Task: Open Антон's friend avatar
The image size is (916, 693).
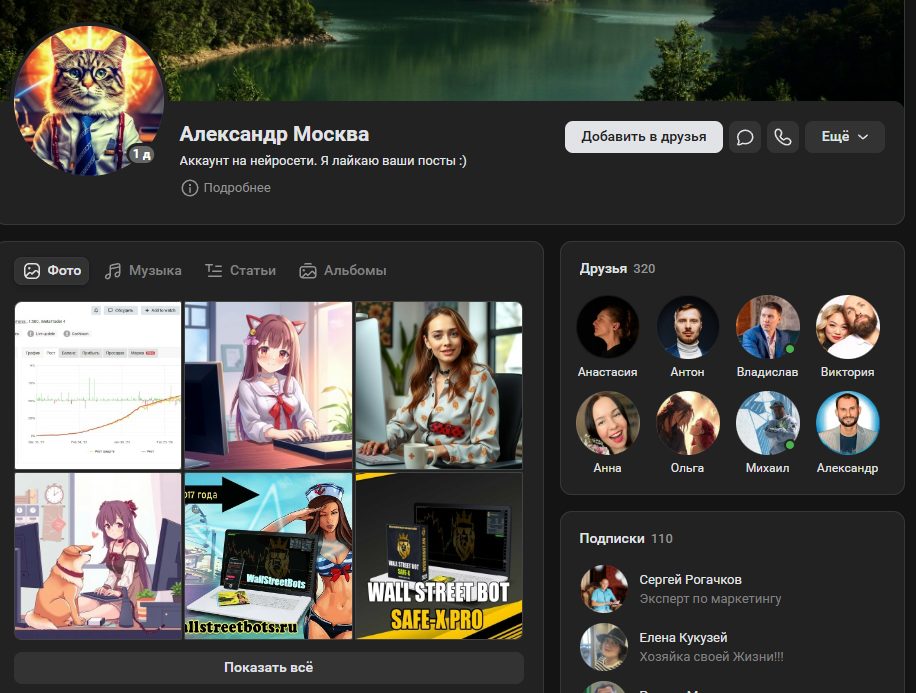Action: (687, 327)
